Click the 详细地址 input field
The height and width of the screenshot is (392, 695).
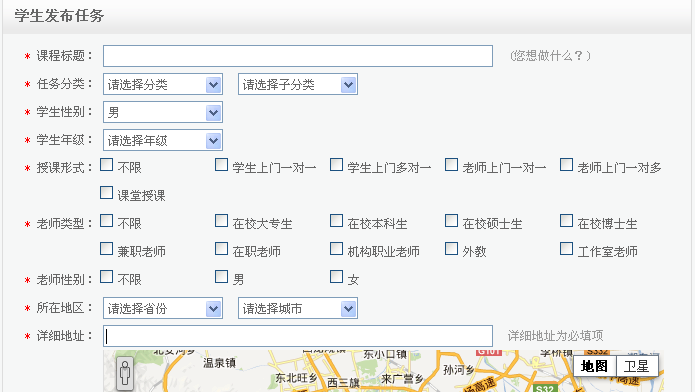(298, 336)
